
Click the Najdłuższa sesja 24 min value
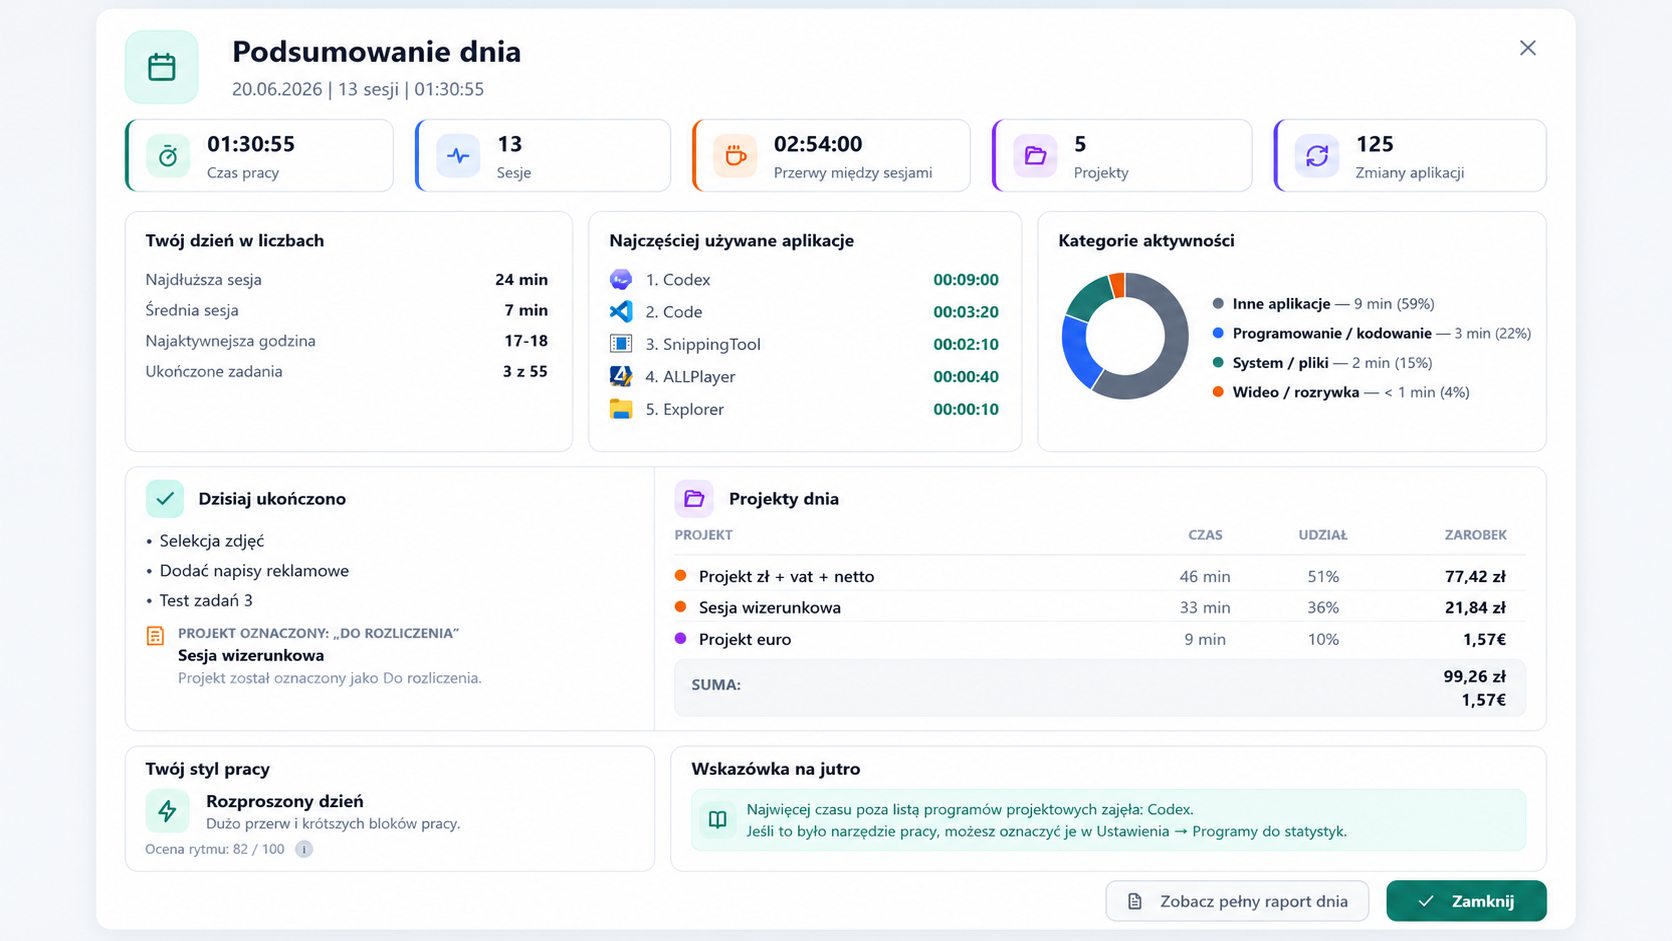(x=521, y=279)
